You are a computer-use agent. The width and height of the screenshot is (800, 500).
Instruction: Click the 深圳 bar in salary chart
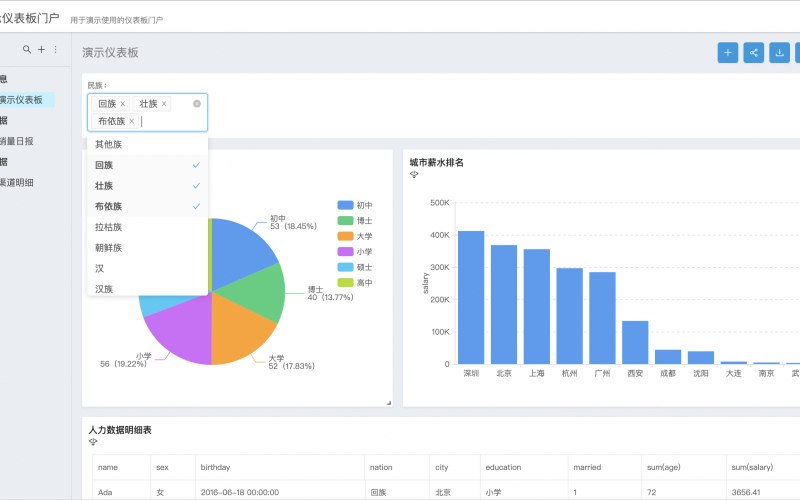click(x=471, y=297)
